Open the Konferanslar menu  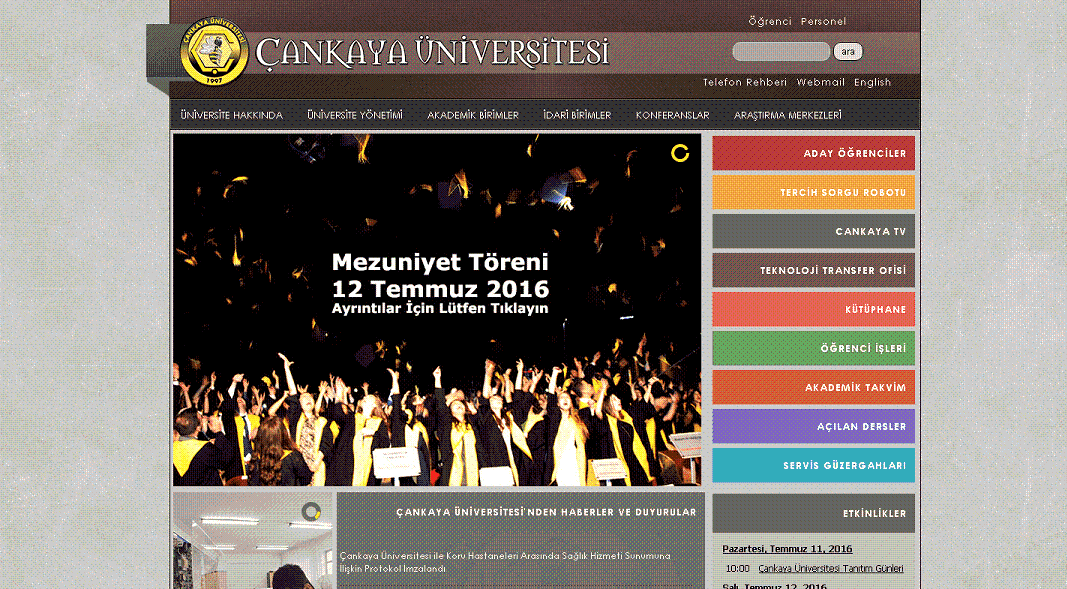click(672, 115)
